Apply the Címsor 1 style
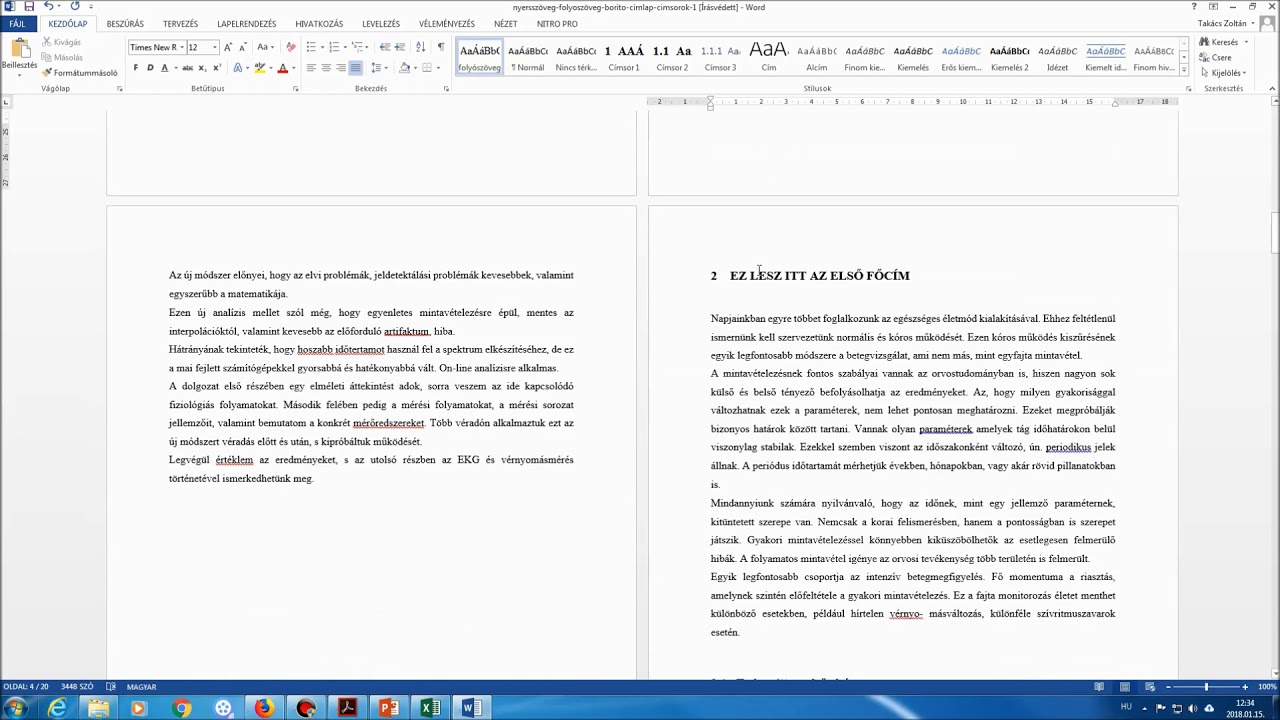Screen dimensions: 1280x720 point(624,57)
